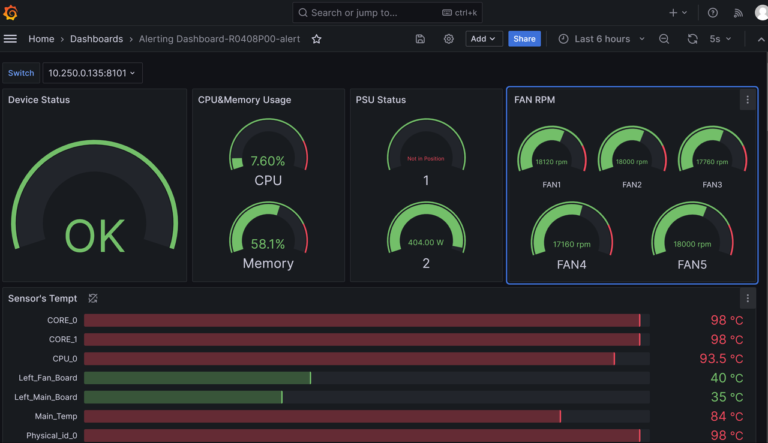Expand the new item plus menu arrow

pyautogui.click(x=685, y=13)
